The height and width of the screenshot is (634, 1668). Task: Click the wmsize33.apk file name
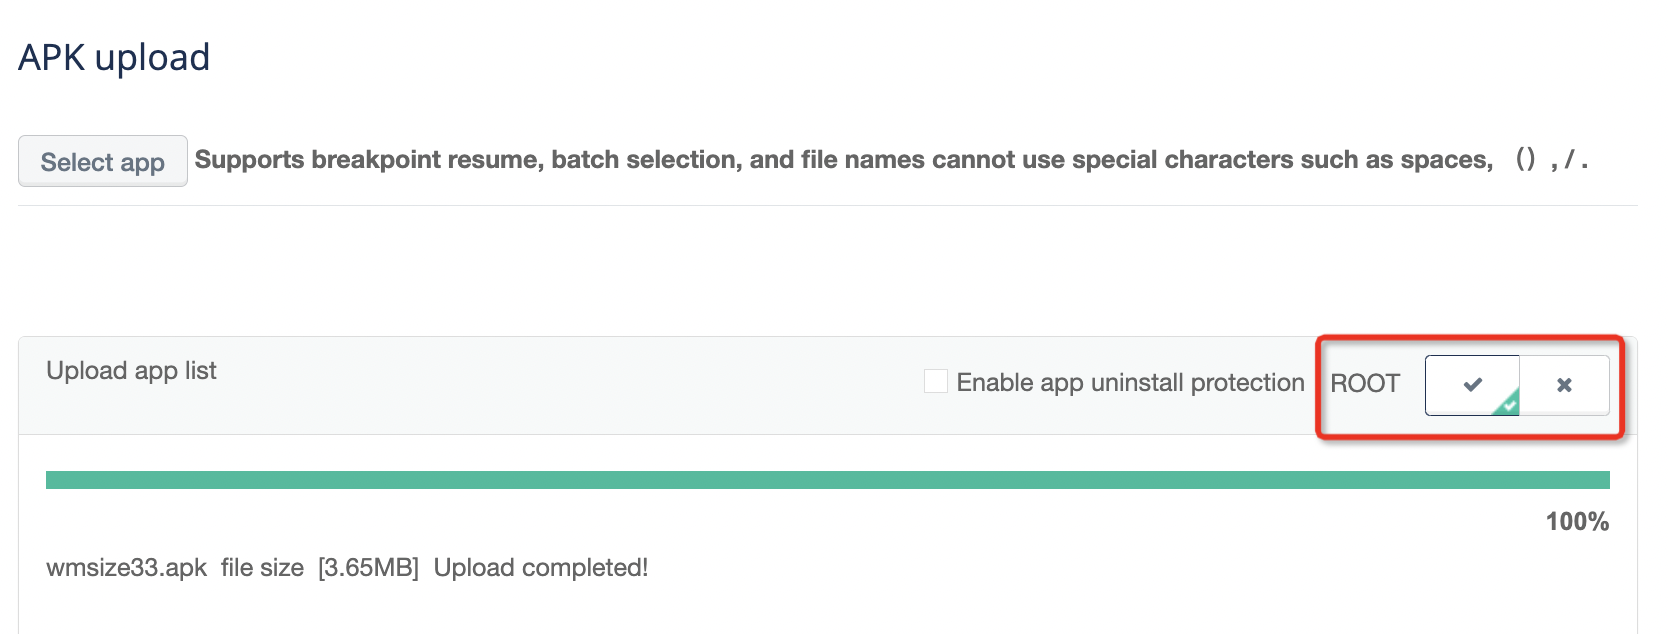pos(126,568)
